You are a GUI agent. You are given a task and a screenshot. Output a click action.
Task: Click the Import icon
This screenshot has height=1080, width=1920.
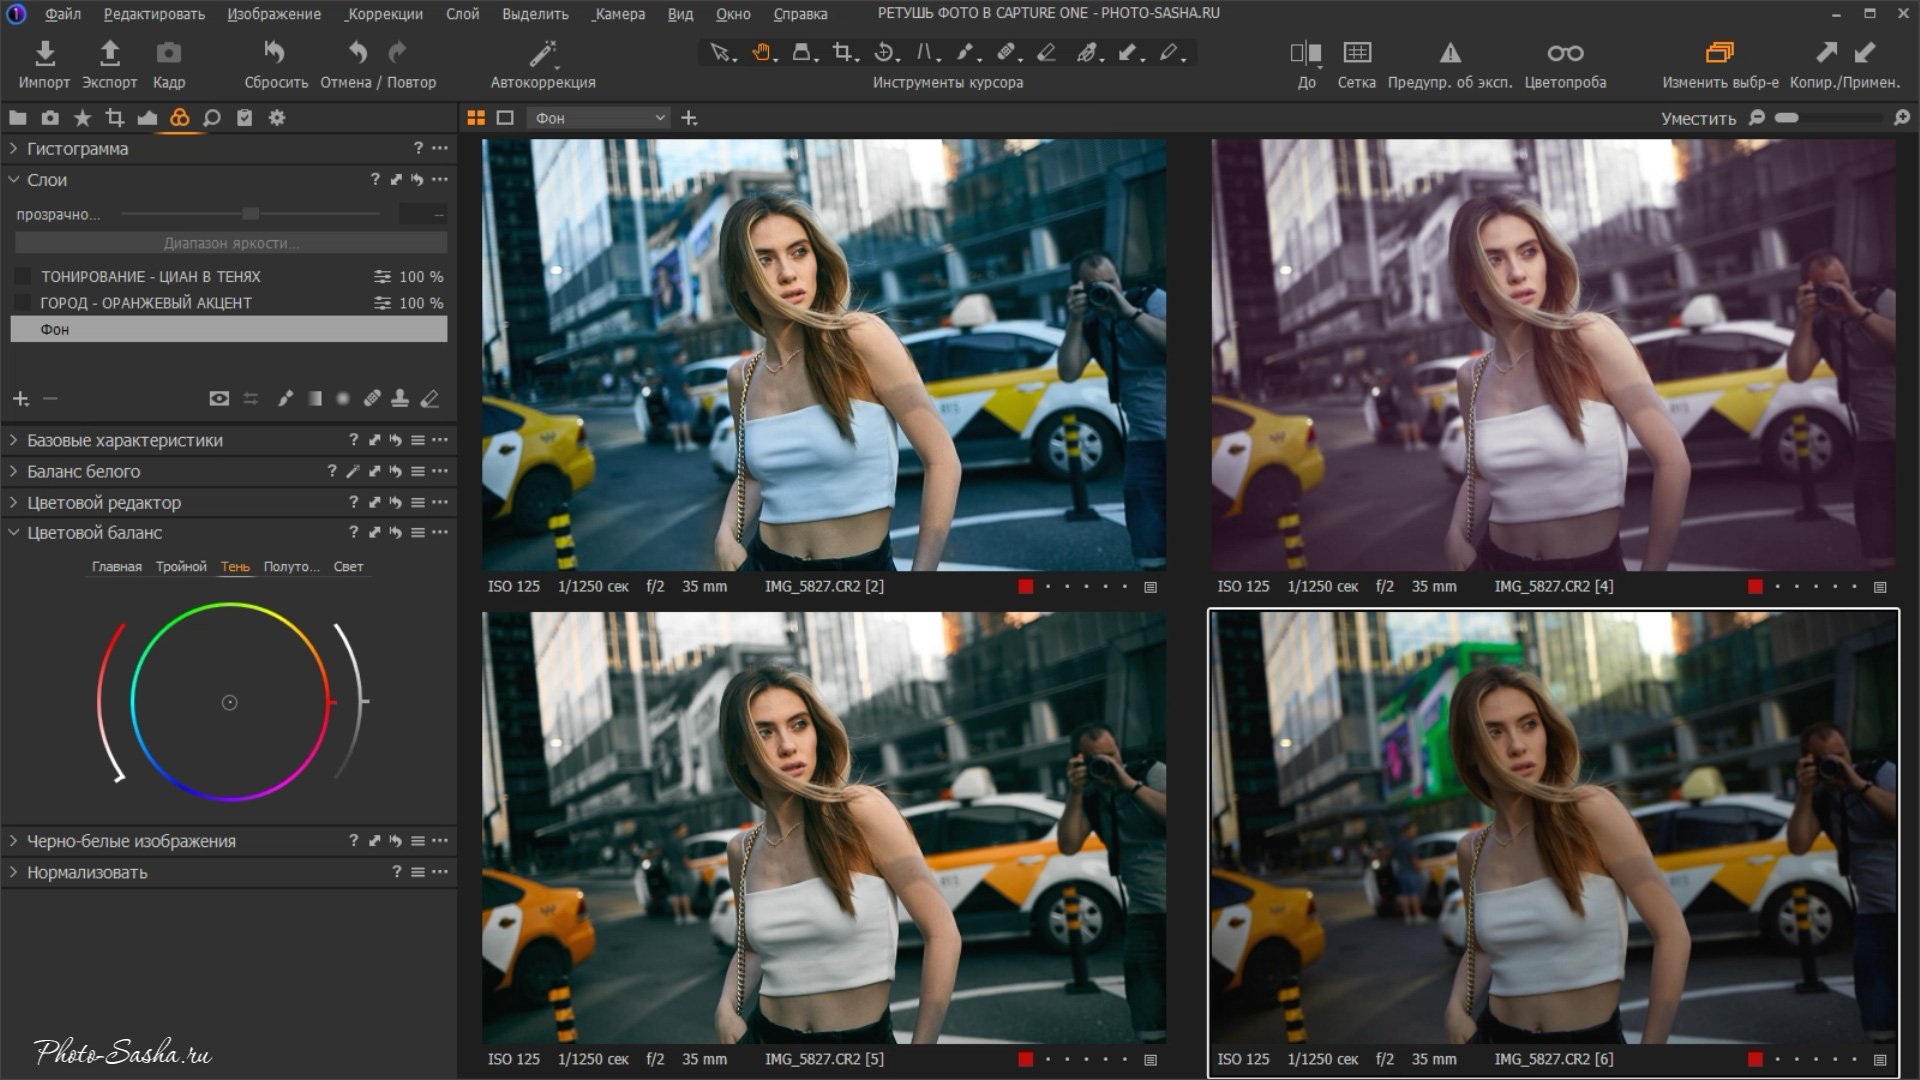click(x=44, y=53)
